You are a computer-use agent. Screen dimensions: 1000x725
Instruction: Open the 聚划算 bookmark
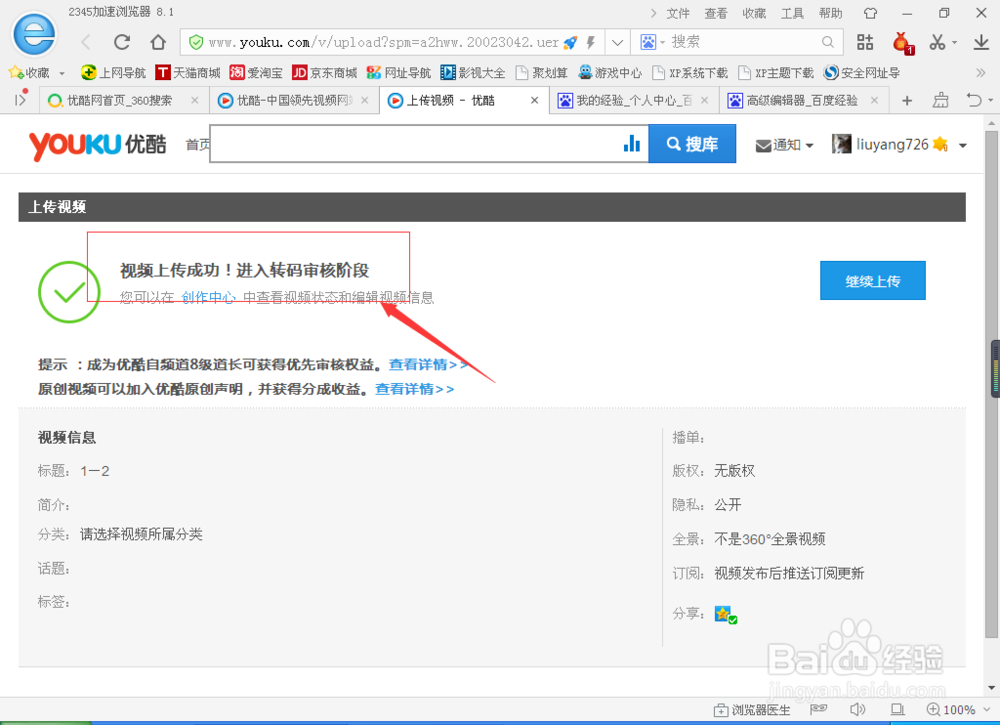click(x=541, y=73)
